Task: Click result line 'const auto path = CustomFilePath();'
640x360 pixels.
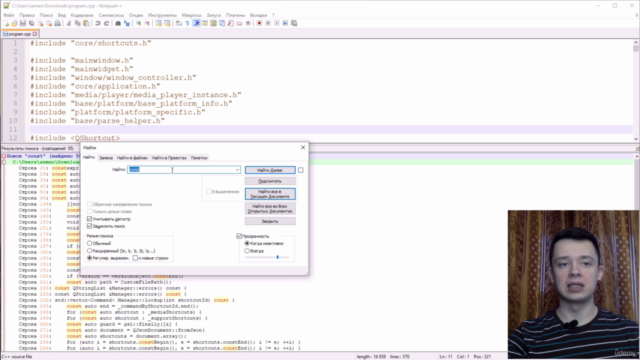Action: pos(119,282)
